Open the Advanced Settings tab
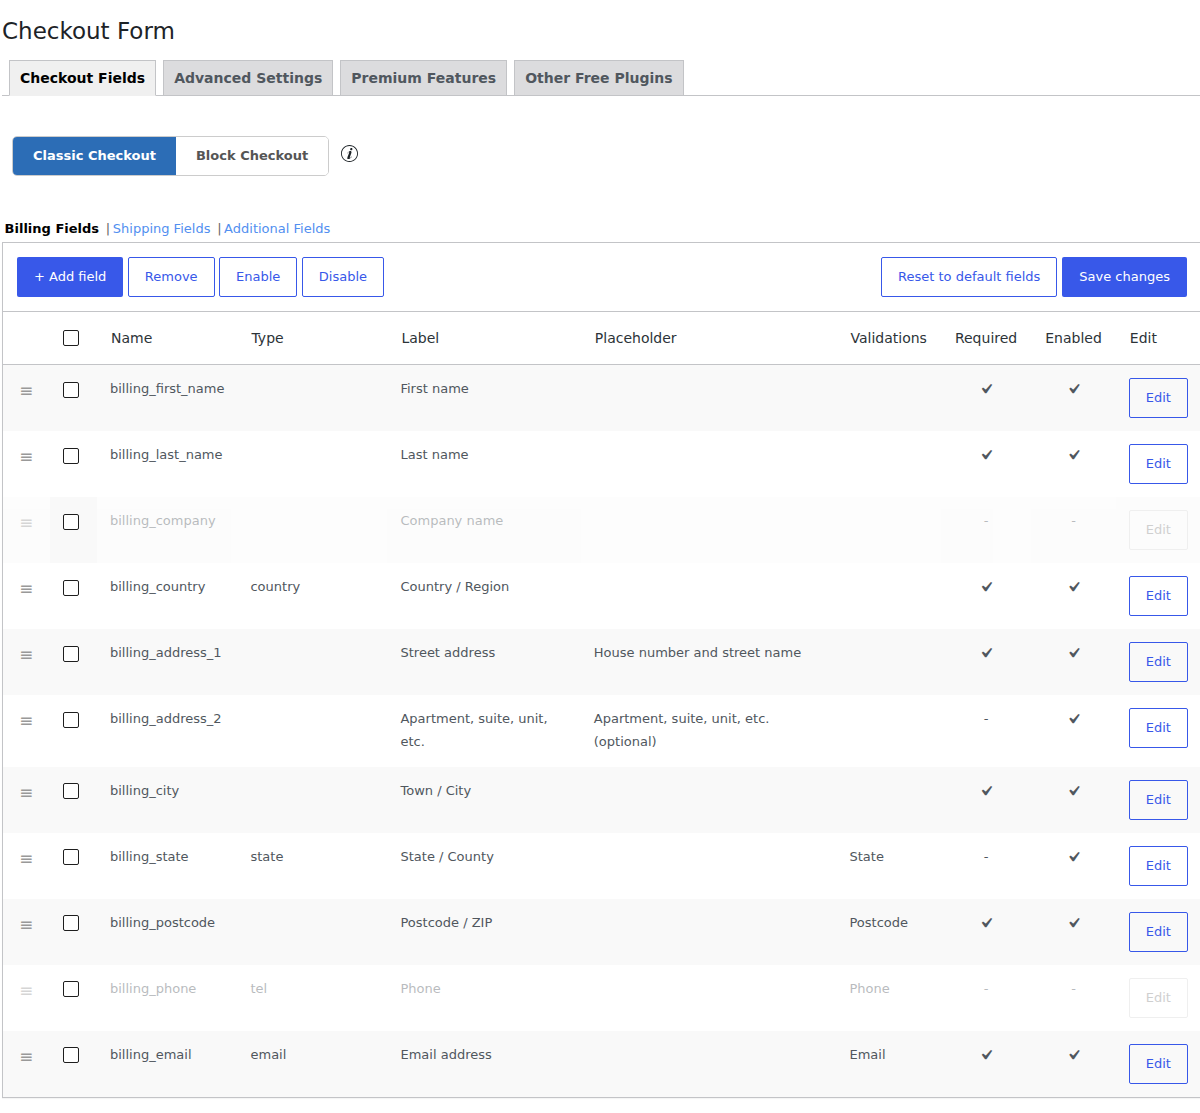The image size is (1200, 1113). pyautogui.click(x=248, y=78)
